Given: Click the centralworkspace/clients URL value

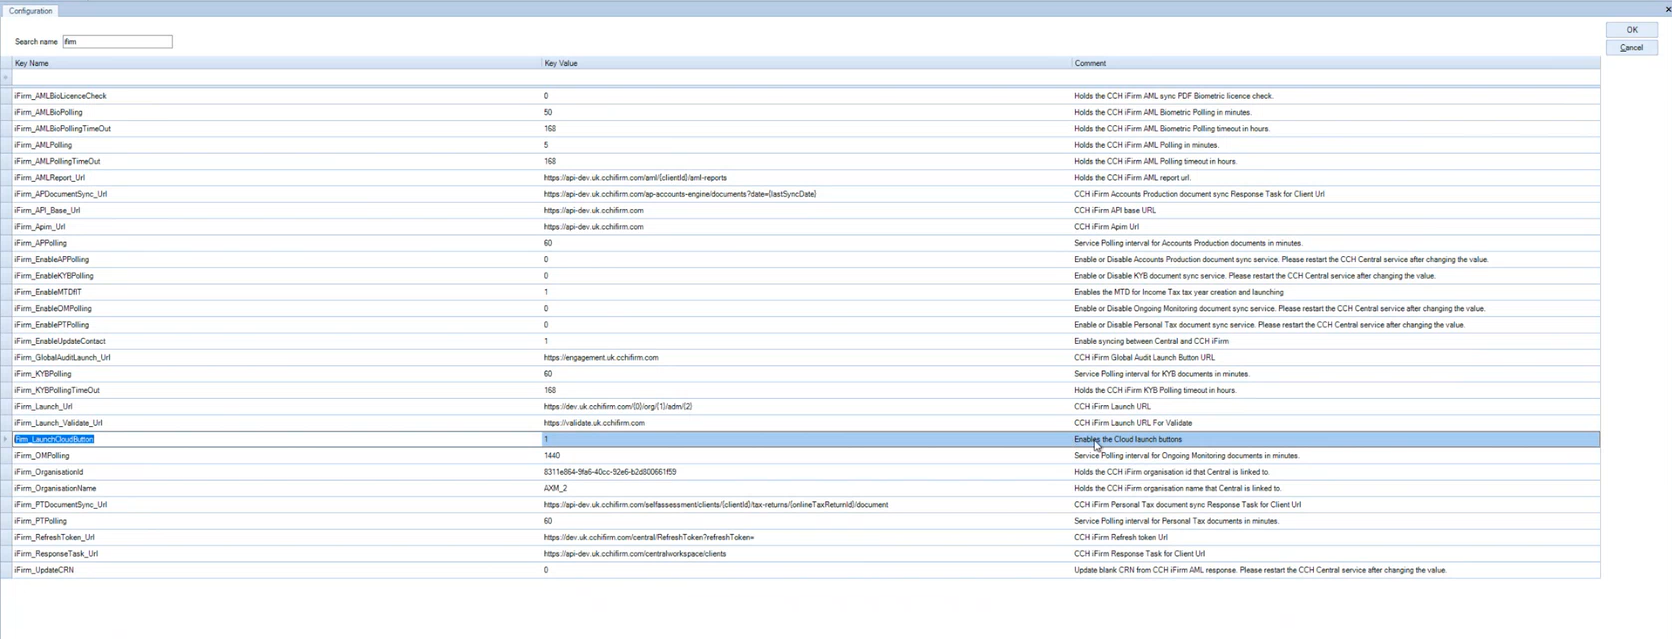Looking at the screenshot, I should coord(635,554).
